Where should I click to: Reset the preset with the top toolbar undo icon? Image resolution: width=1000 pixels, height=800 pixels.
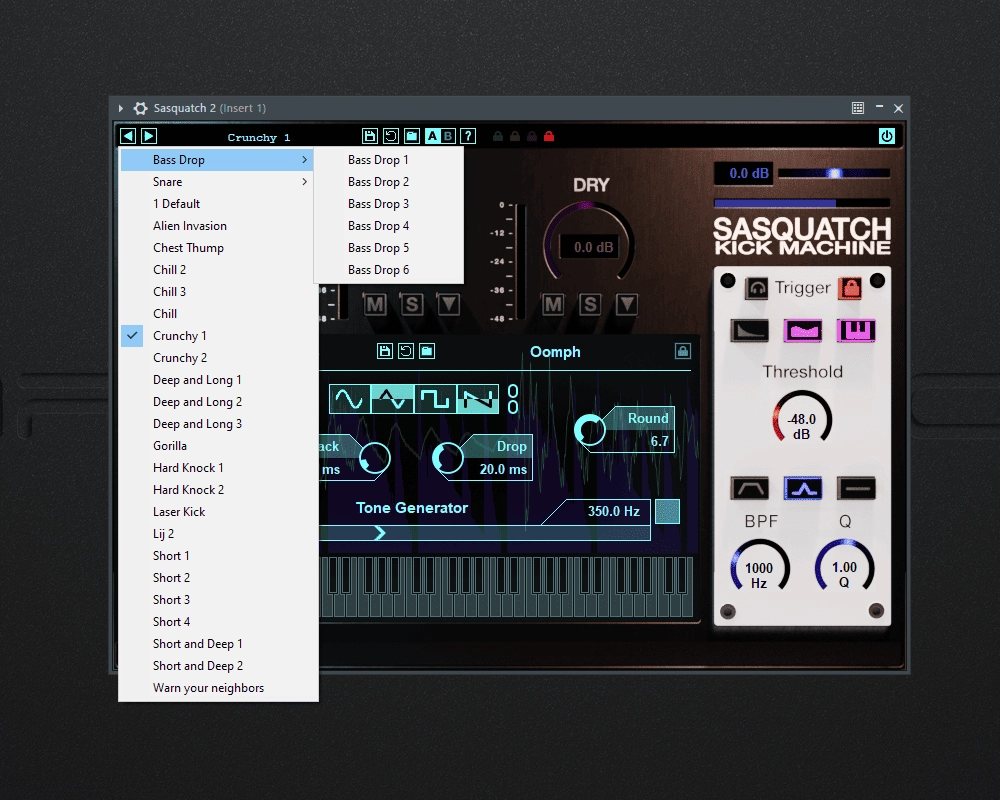pyautogui.click(x=390, y=136)
